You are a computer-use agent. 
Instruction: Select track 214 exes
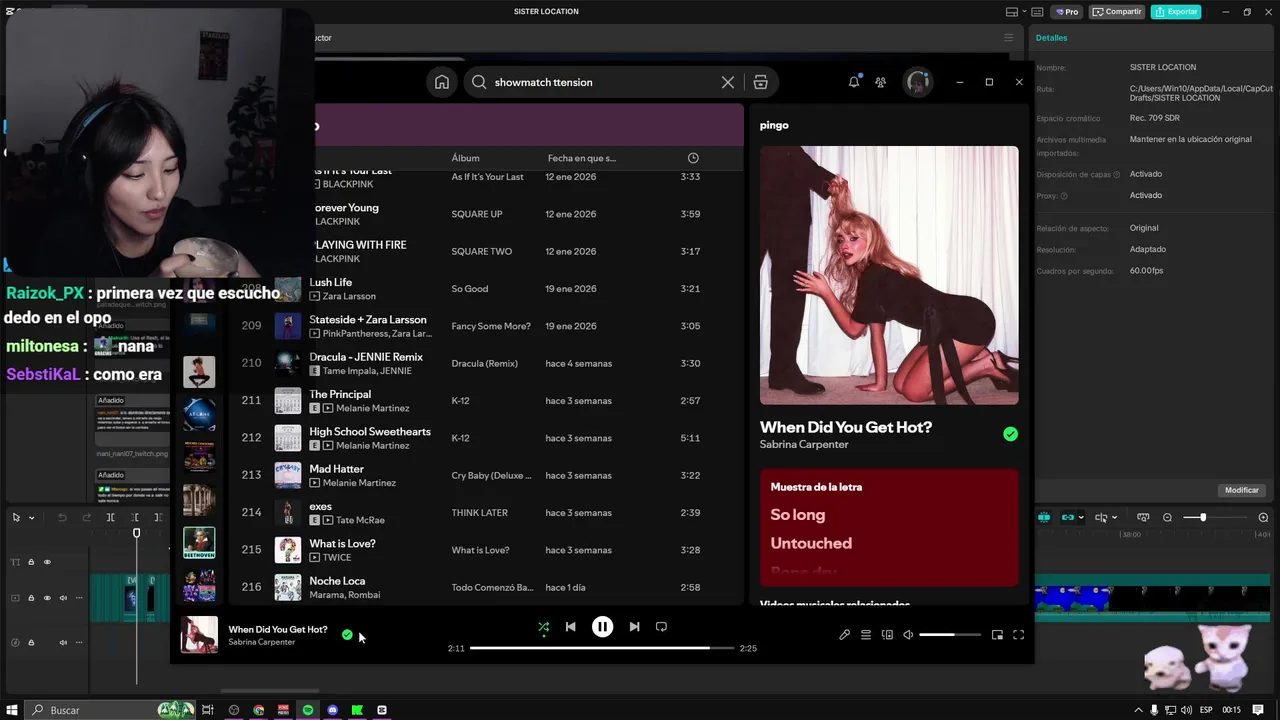pos(485,513)
